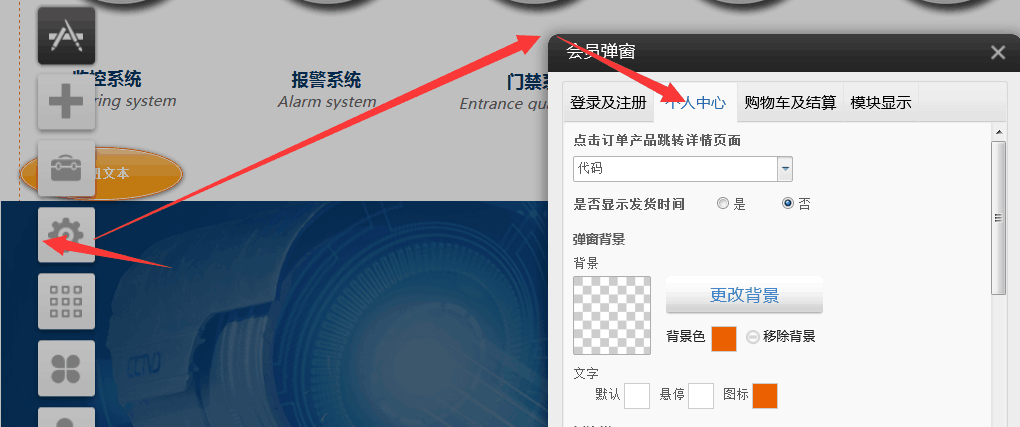
Task: Pick the orange 背景色 color swatch
Action: (724, 339)
